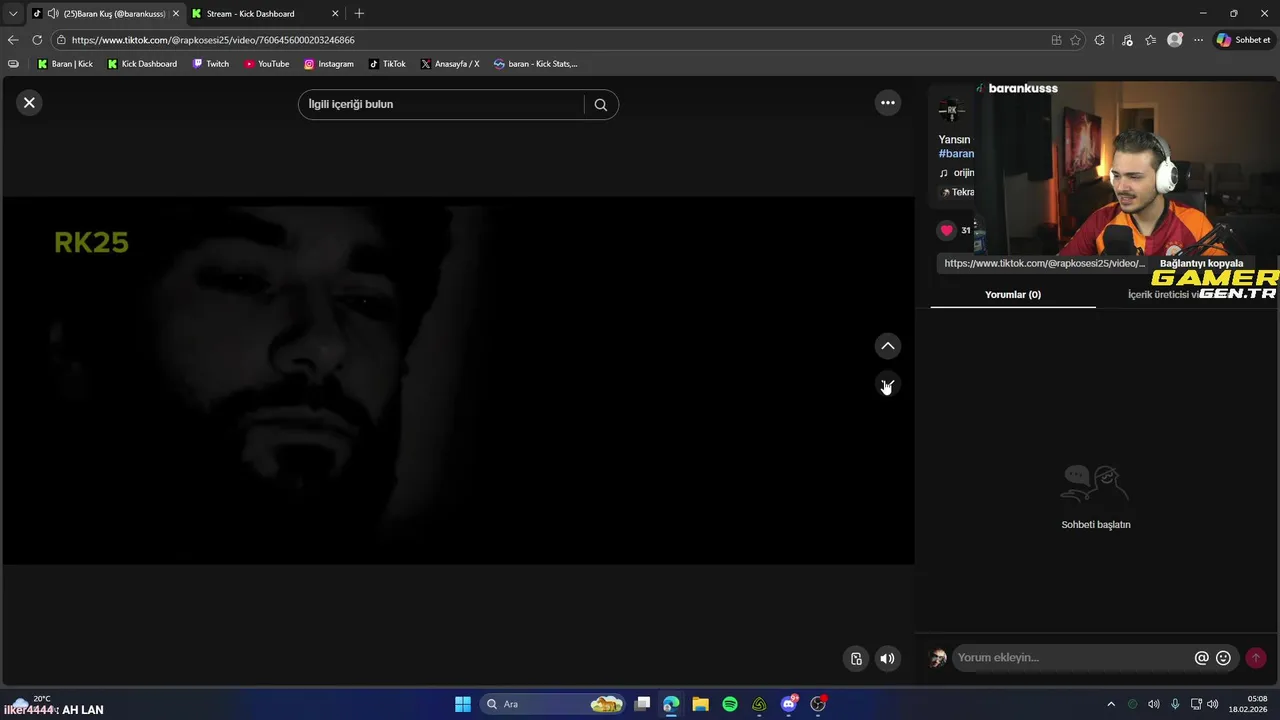Close the TikTok browser tab

tap(175, 13)
